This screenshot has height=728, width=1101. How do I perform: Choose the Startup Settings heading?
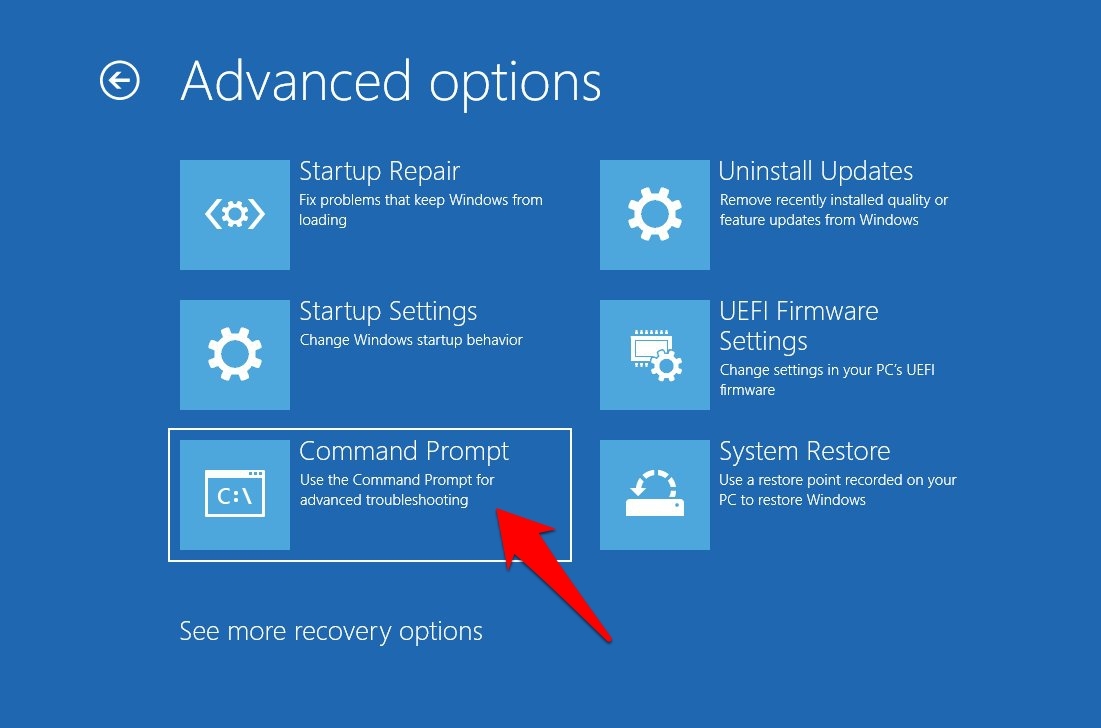[x=388, y=312]
